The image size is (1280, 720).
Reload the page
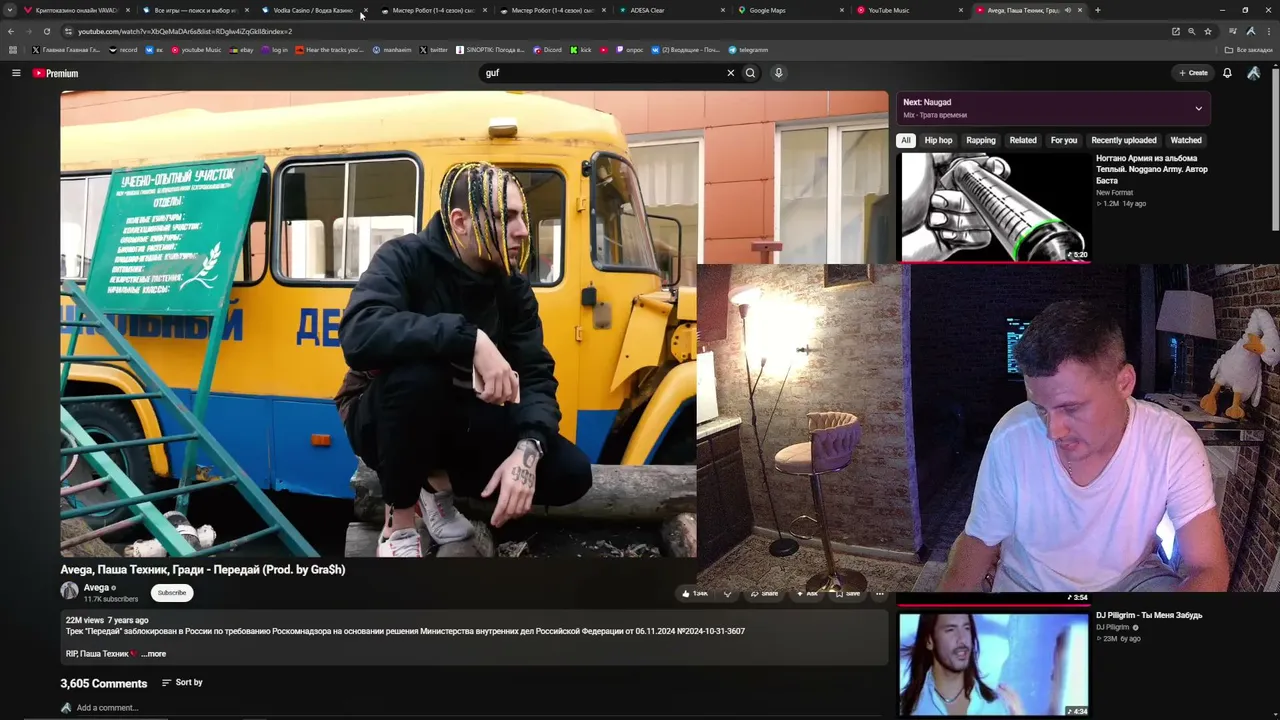(x=46, y=31)
